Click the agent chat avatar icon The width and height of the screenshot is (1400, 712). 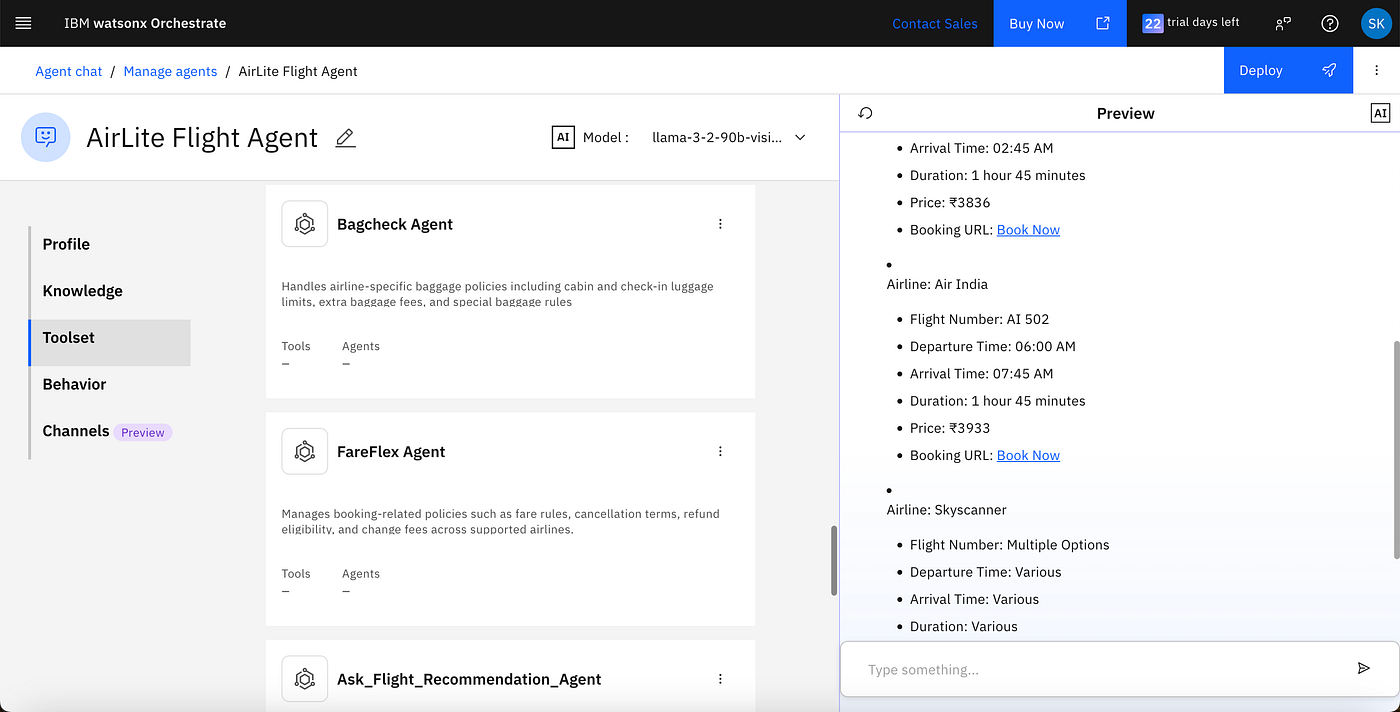tap(46, 137)
